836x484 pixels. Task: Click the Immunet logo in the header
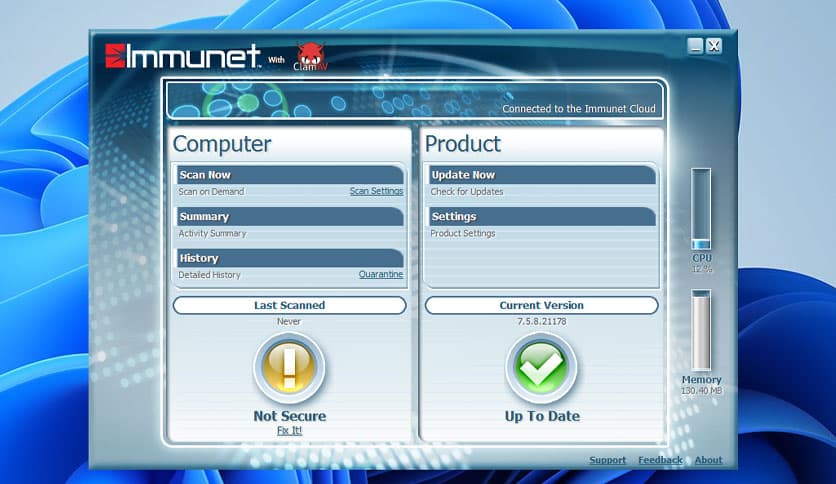pos(183,56)
